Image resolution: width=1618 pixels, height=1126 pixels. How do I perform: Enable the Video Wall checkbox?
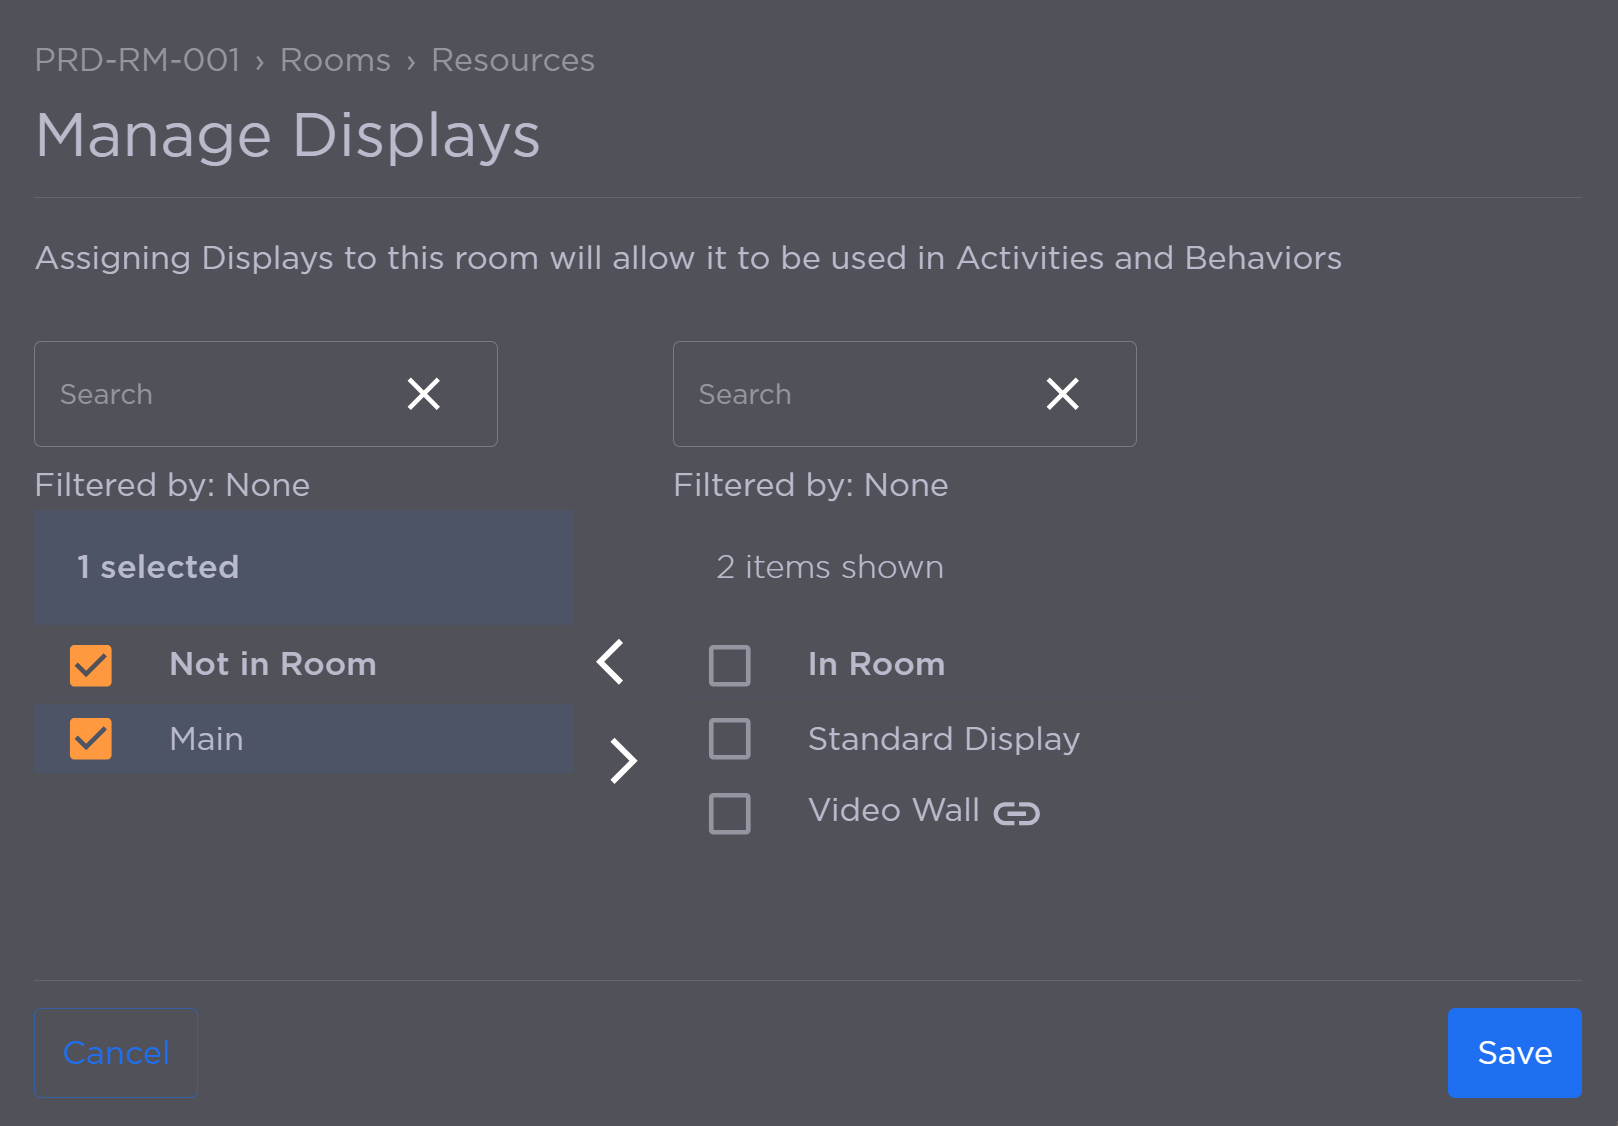pos(729,813)
